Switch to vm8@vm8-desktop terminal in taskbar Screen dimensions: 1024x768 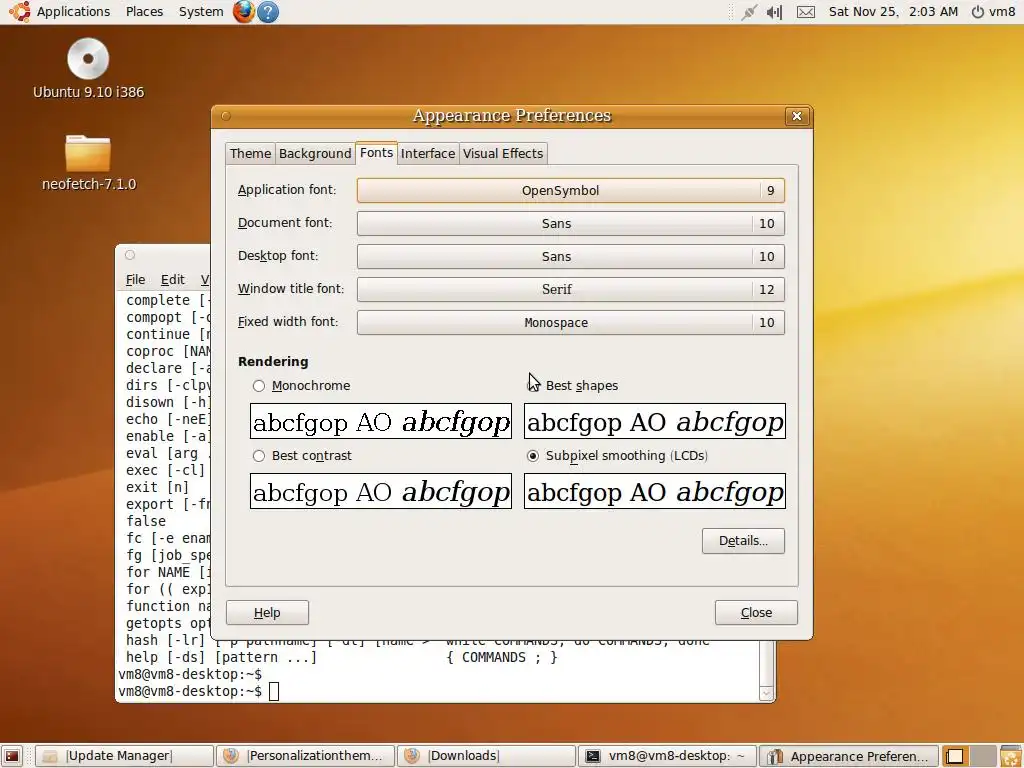pos(667,756)
